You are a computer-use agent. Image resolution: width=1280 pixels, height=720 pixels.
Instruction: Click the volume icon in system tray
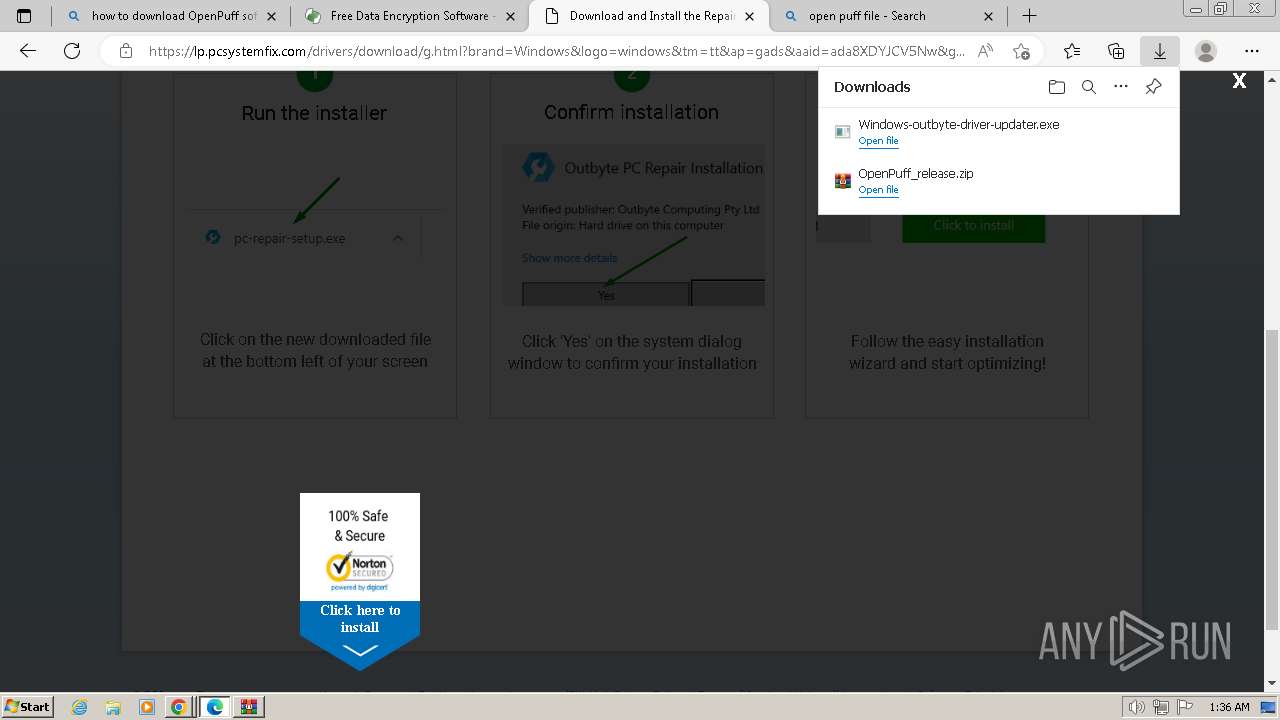tap(1137, 707)
